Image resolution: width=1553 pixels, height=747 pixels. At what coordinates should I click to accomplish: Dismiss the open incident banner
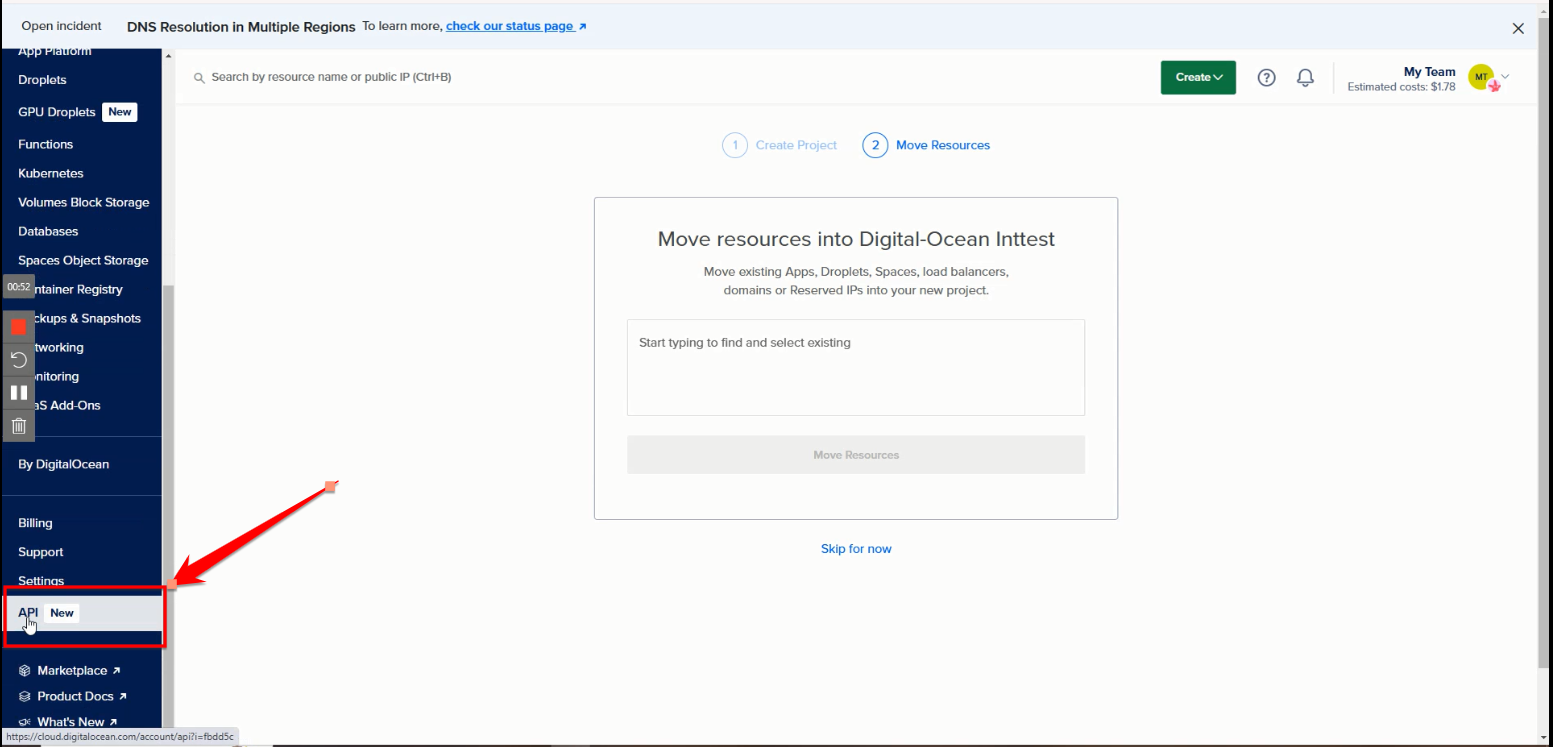tap(1518, 28)
